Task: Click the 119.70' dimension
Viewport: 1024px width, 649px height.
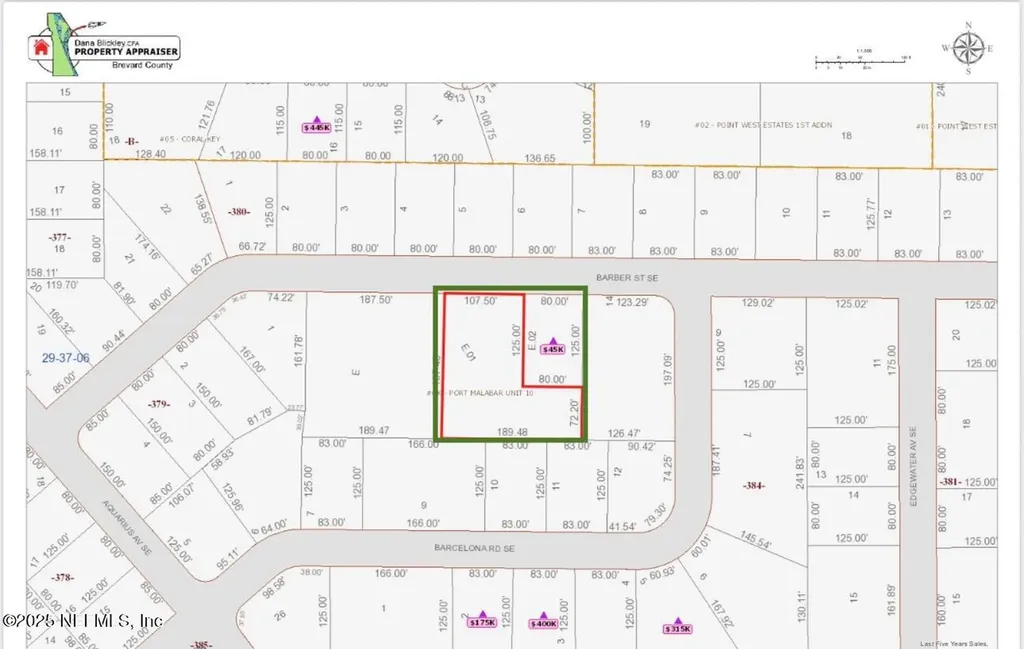Action: pyautogui.click(x=62, y=285)
